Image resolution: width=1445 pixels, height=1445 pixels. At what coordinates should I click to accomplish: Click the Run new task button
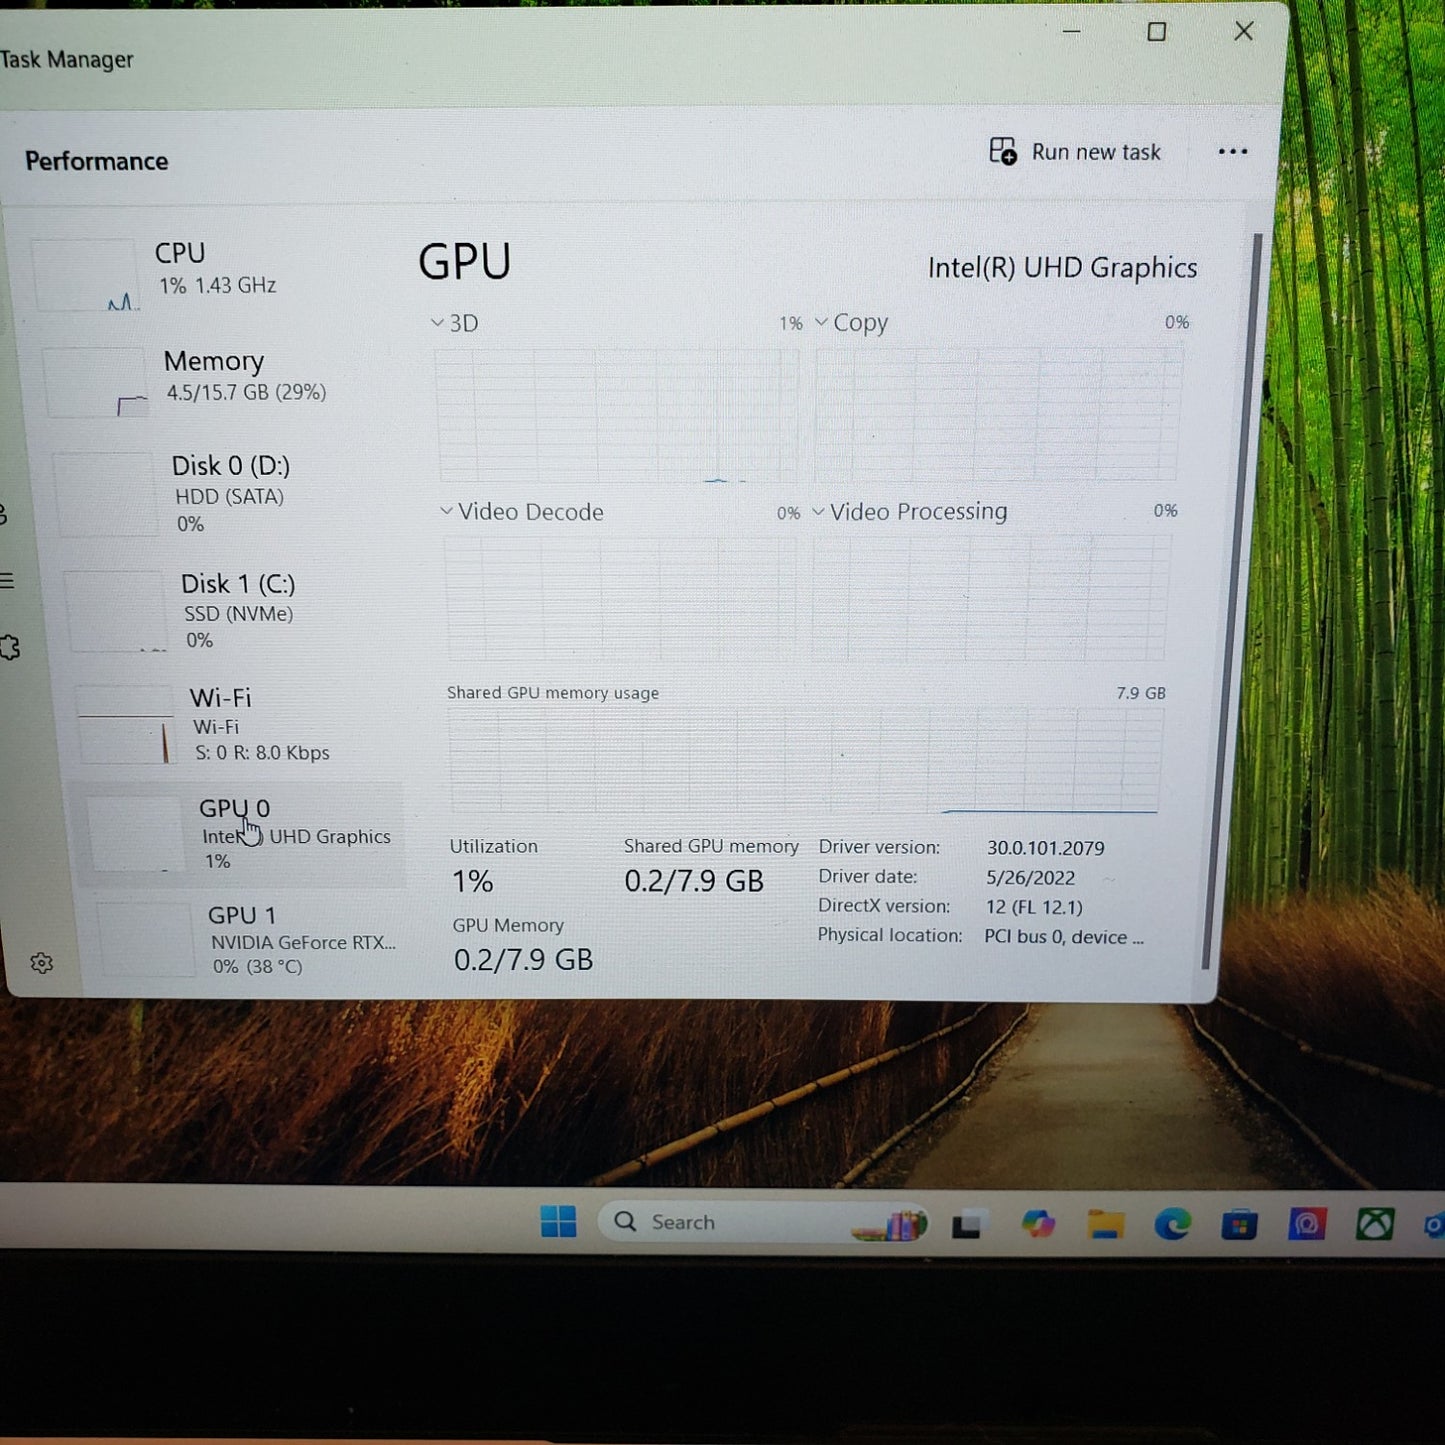[x=1075, y=152]
